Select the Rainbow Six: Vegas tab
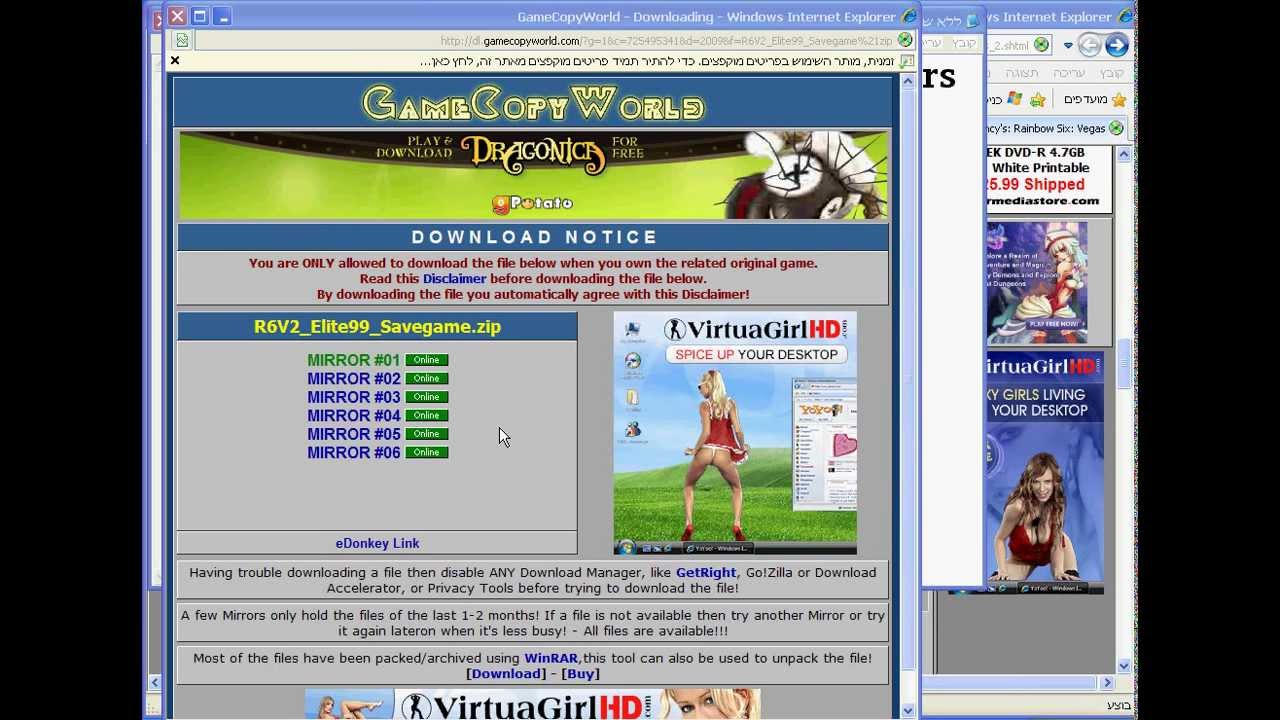Screen dimensions: 1280x720 (x=1055, y=128)
